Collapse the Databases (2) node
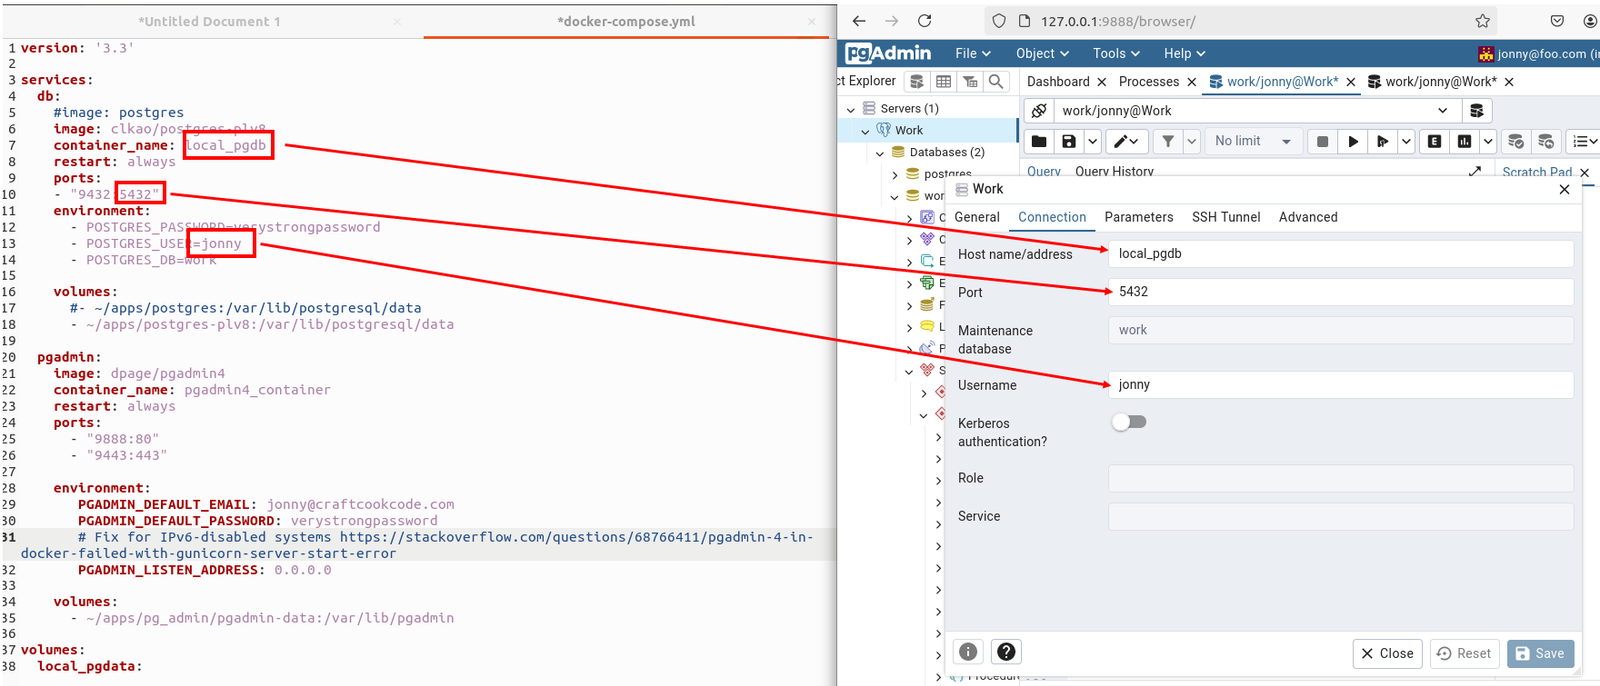The height and width of the screenshot is (686, 1600). (880, 152)
